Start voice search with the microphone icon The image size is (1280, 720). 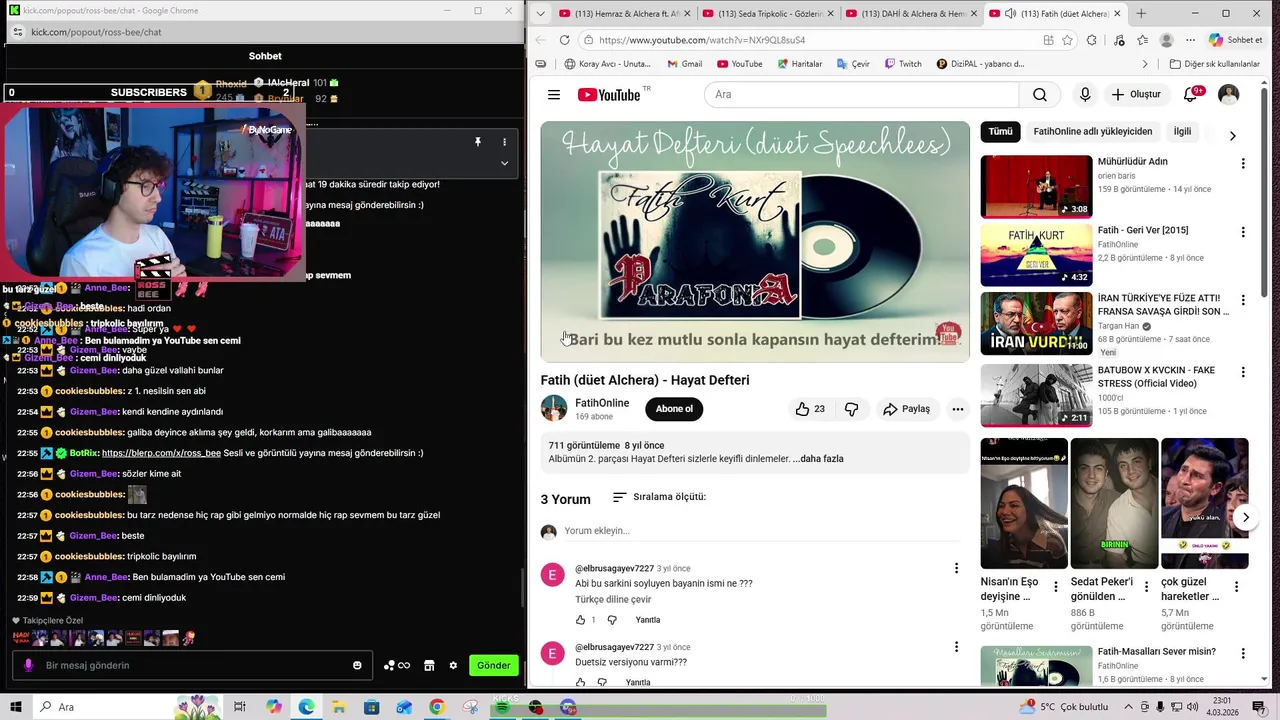click(1085, 95)
